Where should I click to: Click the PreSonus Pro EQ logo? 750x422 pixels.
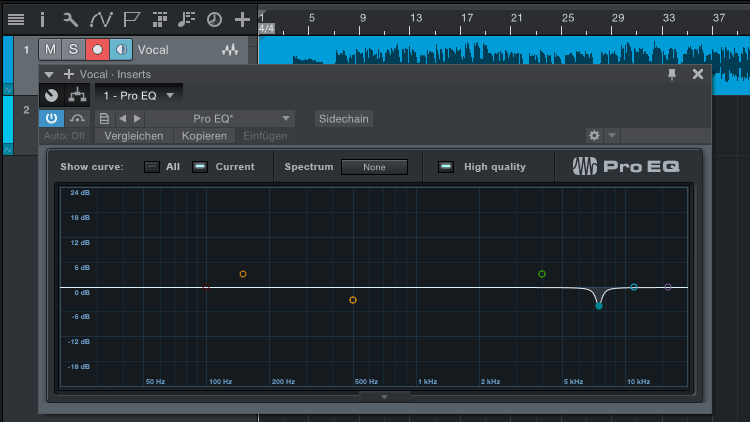(626, 167)
